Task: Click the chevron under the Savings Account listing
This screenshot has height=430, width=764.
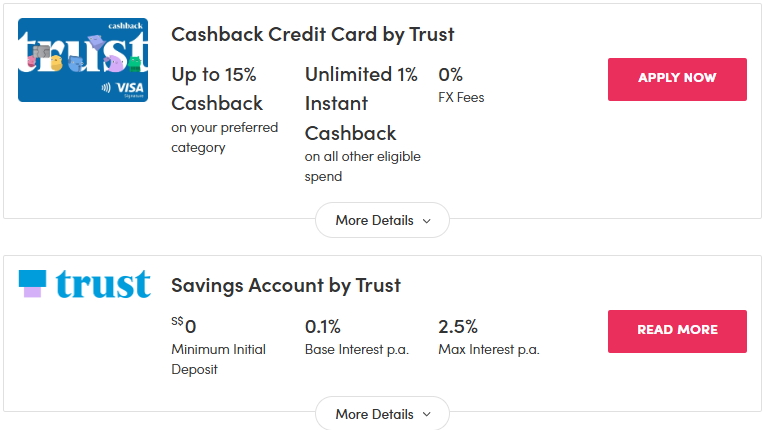Action: click(x=427, y=414)
